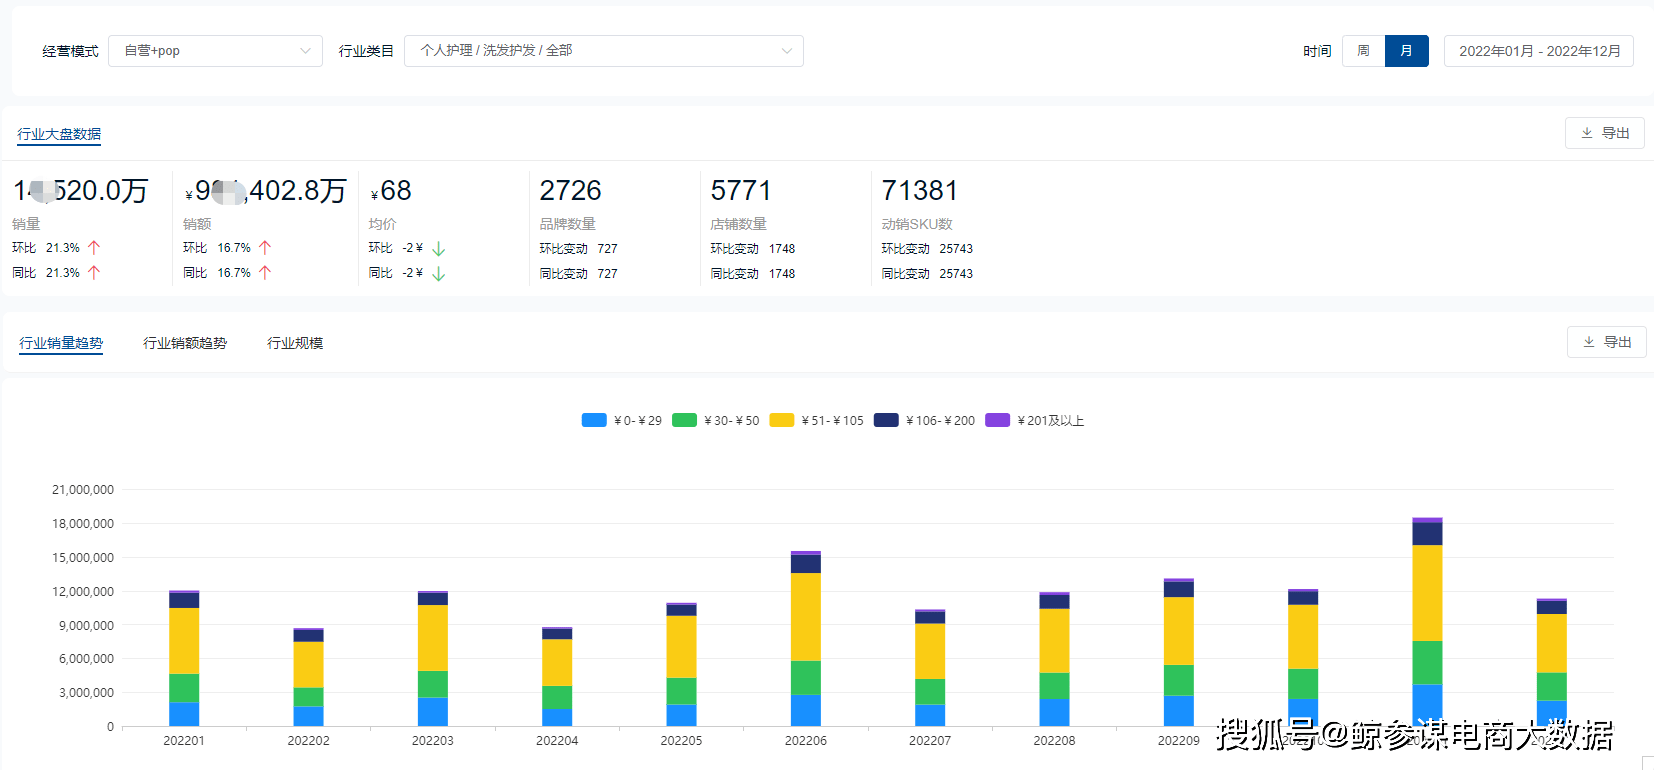Click the 202204 stacked bar in the chart

(557, 677)
